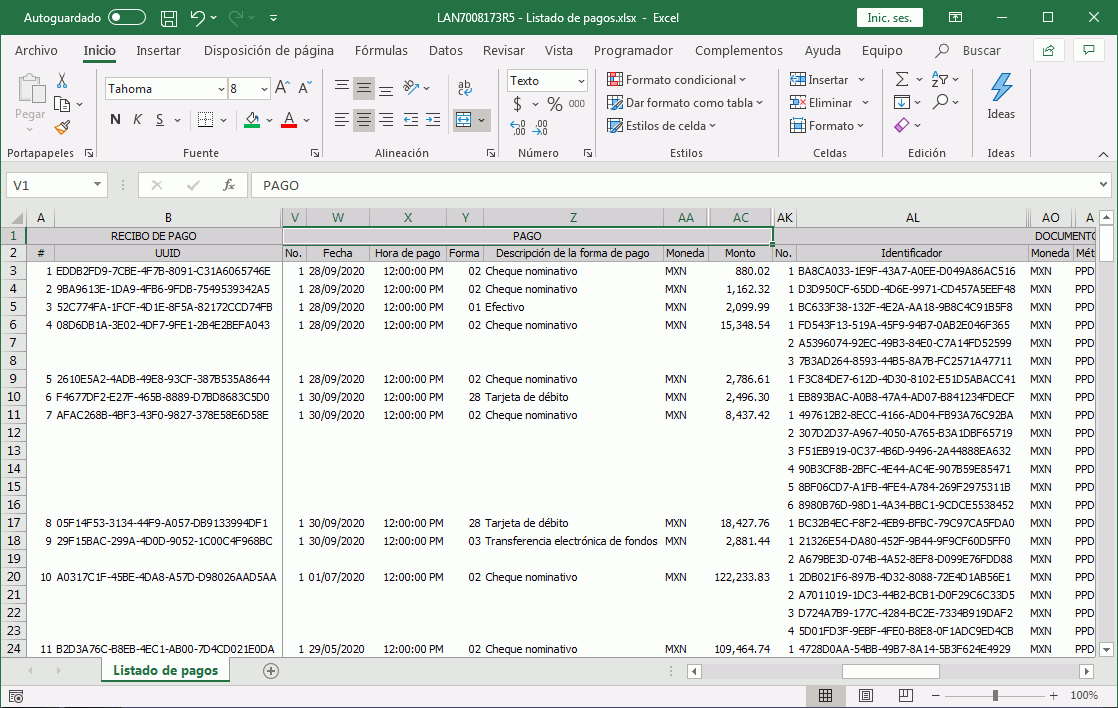Click the Cut scissors icon

[x=62, y=81]
